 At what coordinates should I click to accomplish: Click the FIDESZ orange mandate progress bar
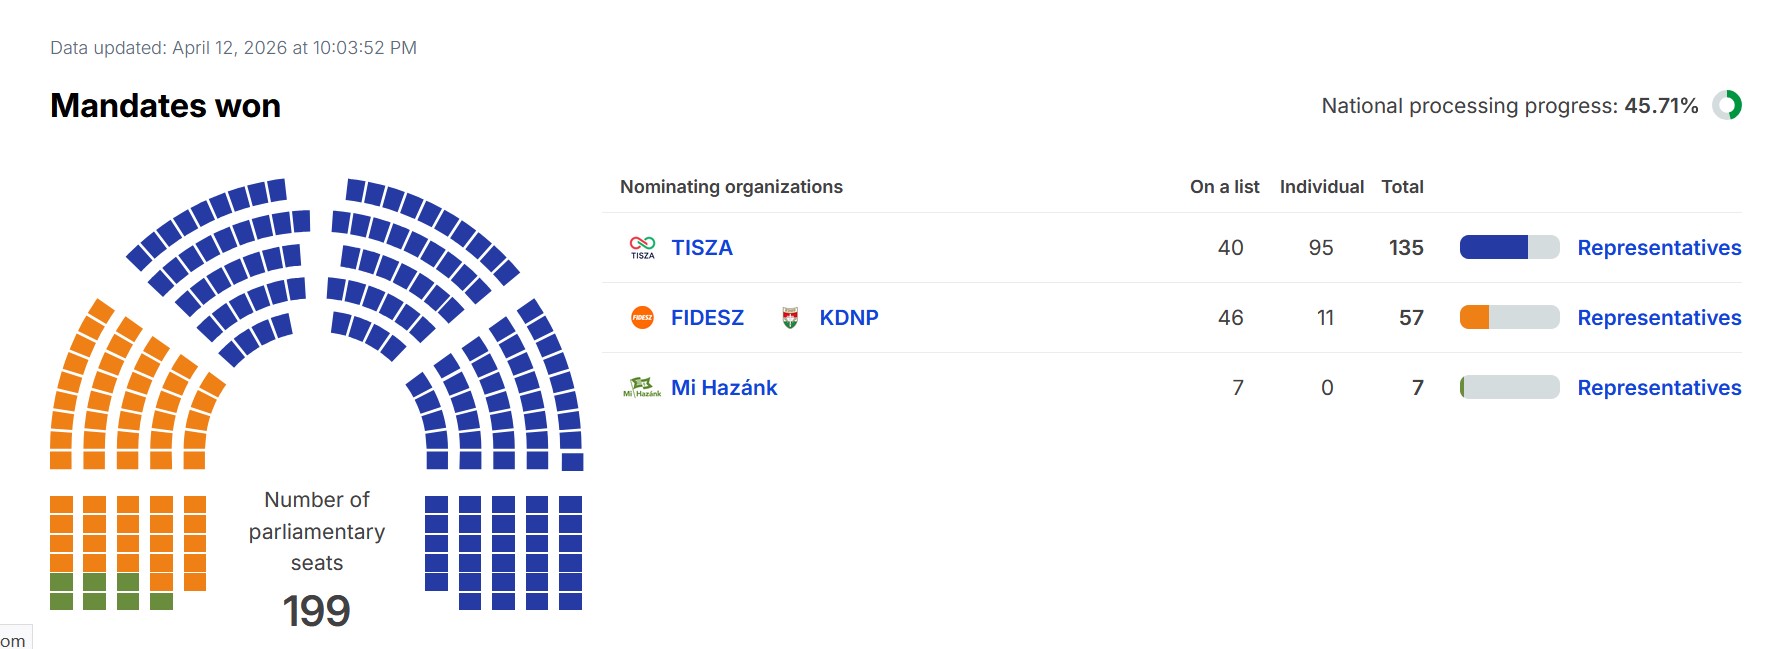click(x=1509, y=317)
